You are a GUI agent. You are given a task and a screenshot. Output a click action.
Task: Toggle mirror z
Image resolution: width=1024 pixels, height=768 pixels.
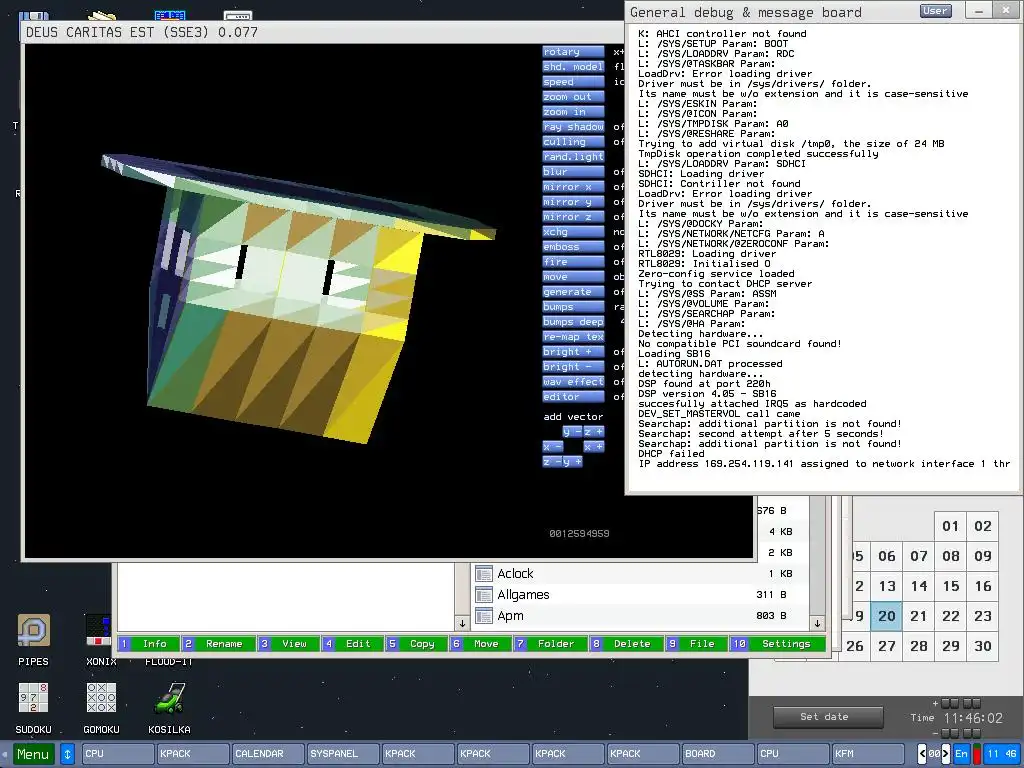click(x=573, y=217)
